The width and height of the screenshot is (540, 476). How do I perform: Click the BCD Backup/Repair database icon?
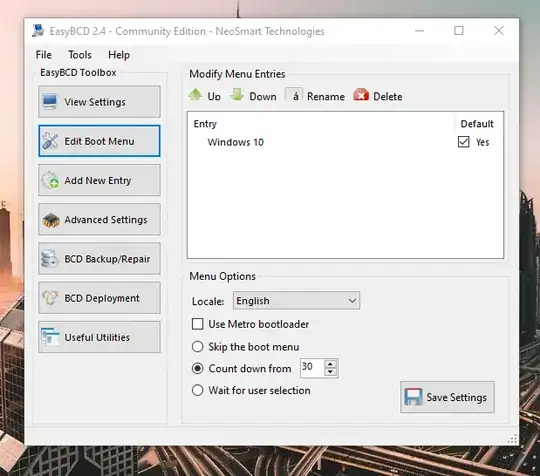49,259
